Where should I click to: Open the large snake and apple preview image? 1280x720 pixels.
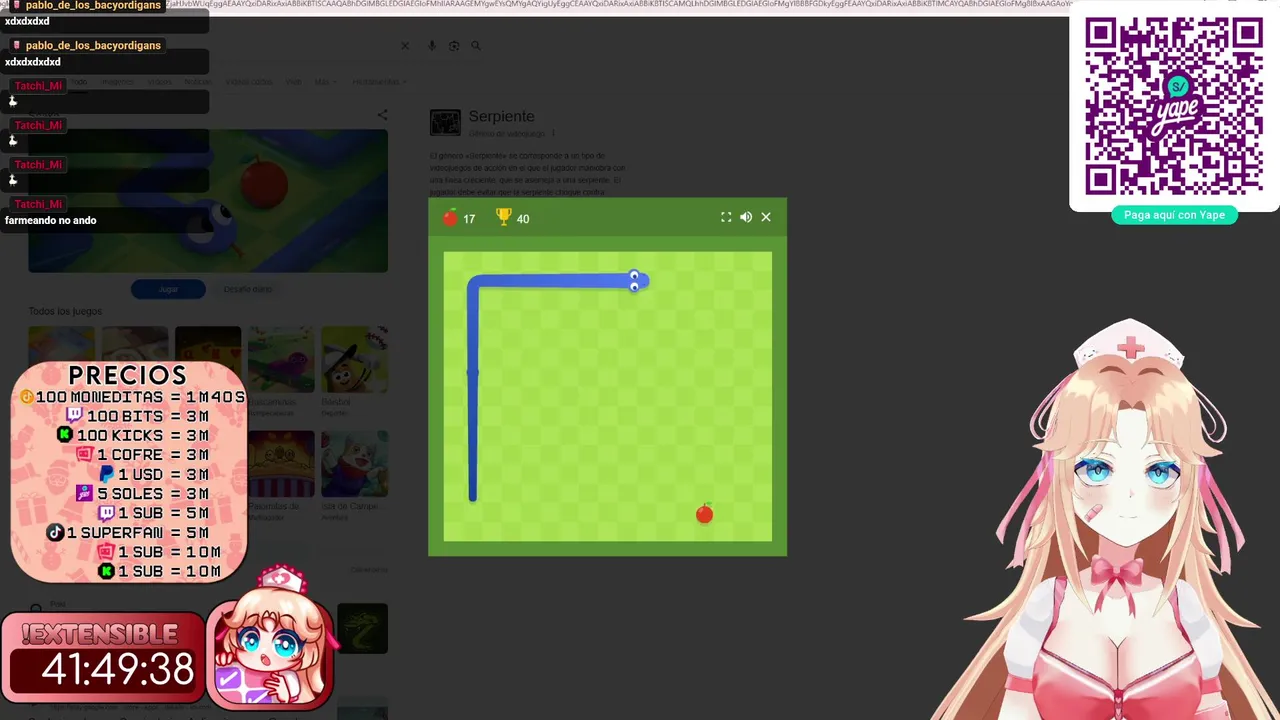coord(208,200)
